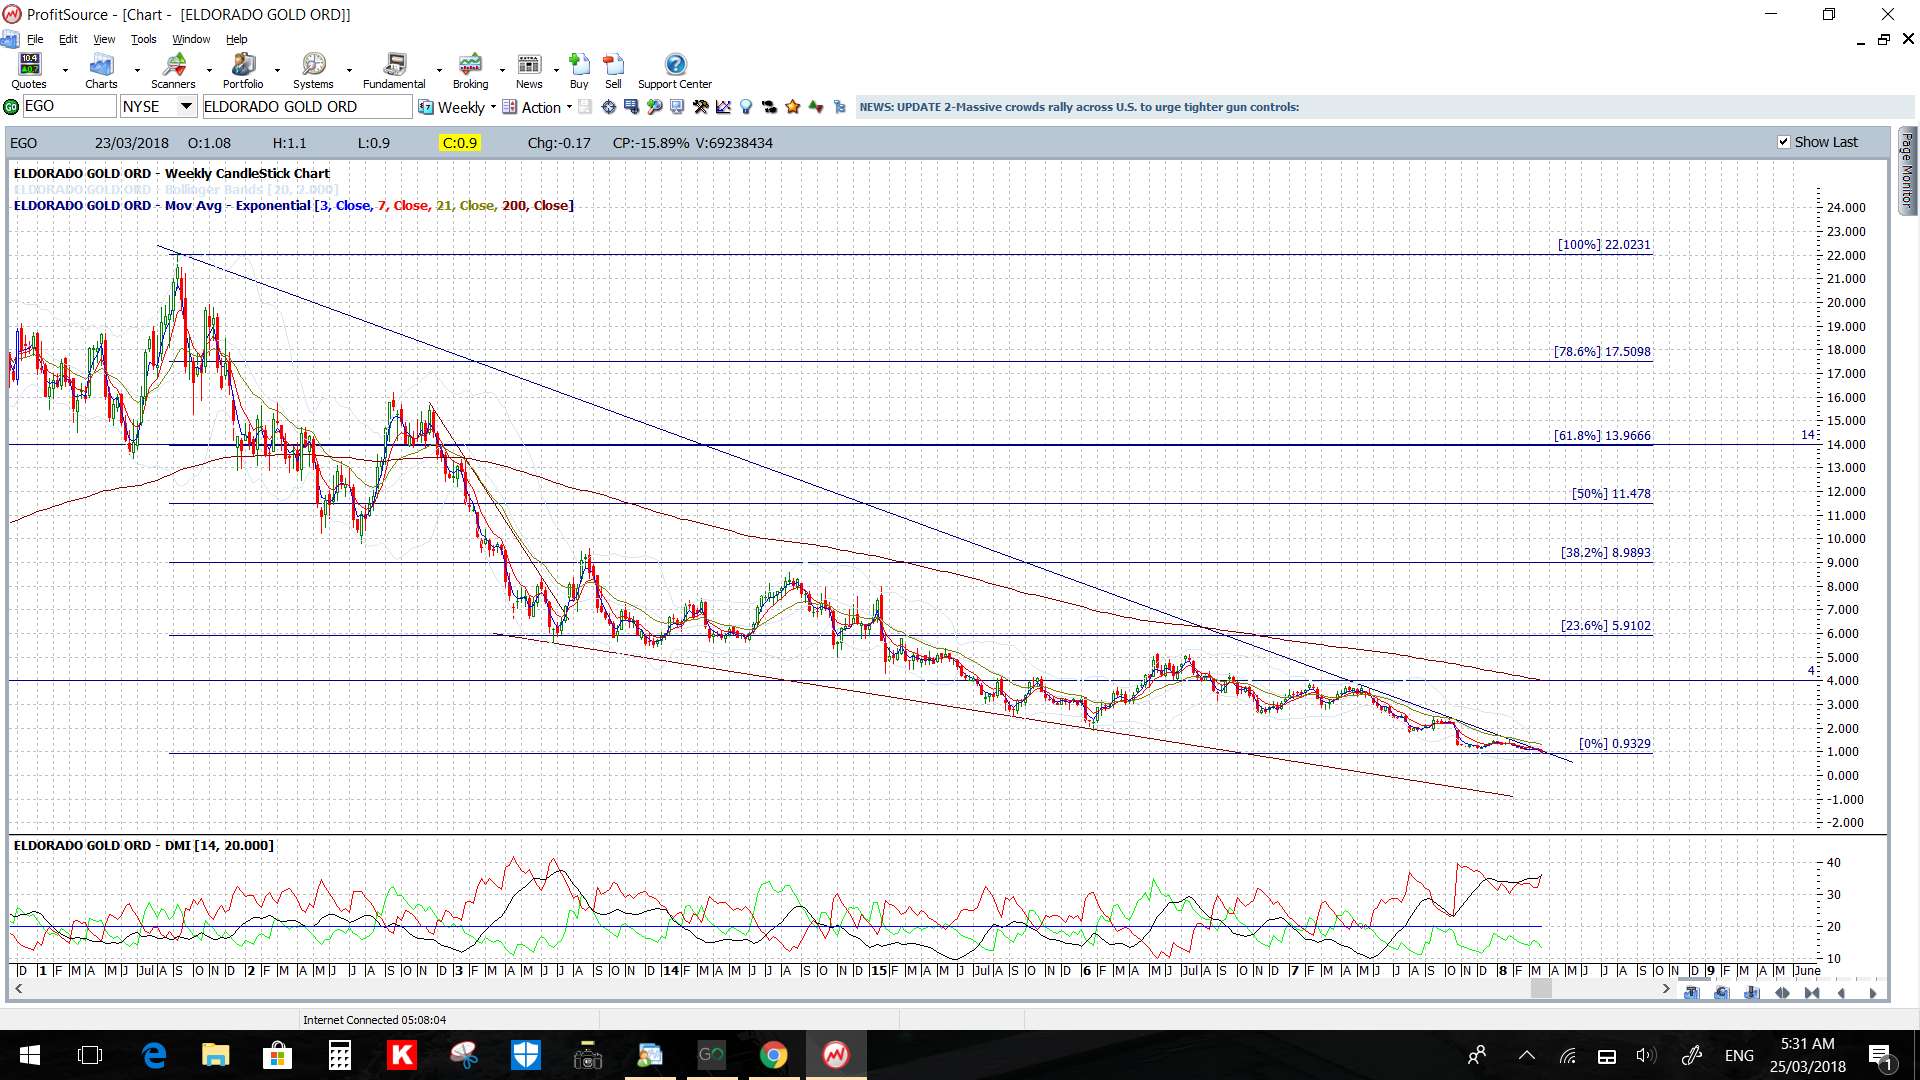This screenshot has height=1080, width=1920.
Task: Expand the Scanners dropdown arrow
Action: 209,71
